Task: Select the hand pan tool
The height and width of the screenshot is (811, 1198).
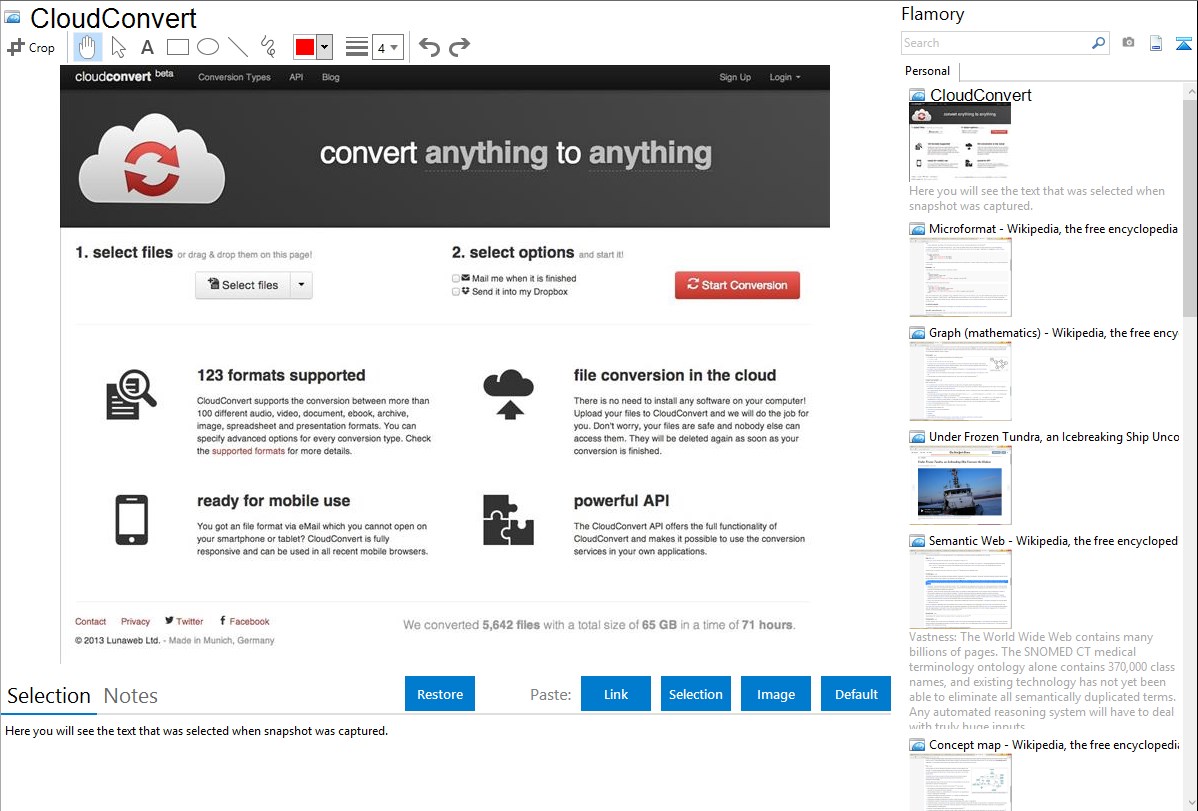Action: coord(88,47)
